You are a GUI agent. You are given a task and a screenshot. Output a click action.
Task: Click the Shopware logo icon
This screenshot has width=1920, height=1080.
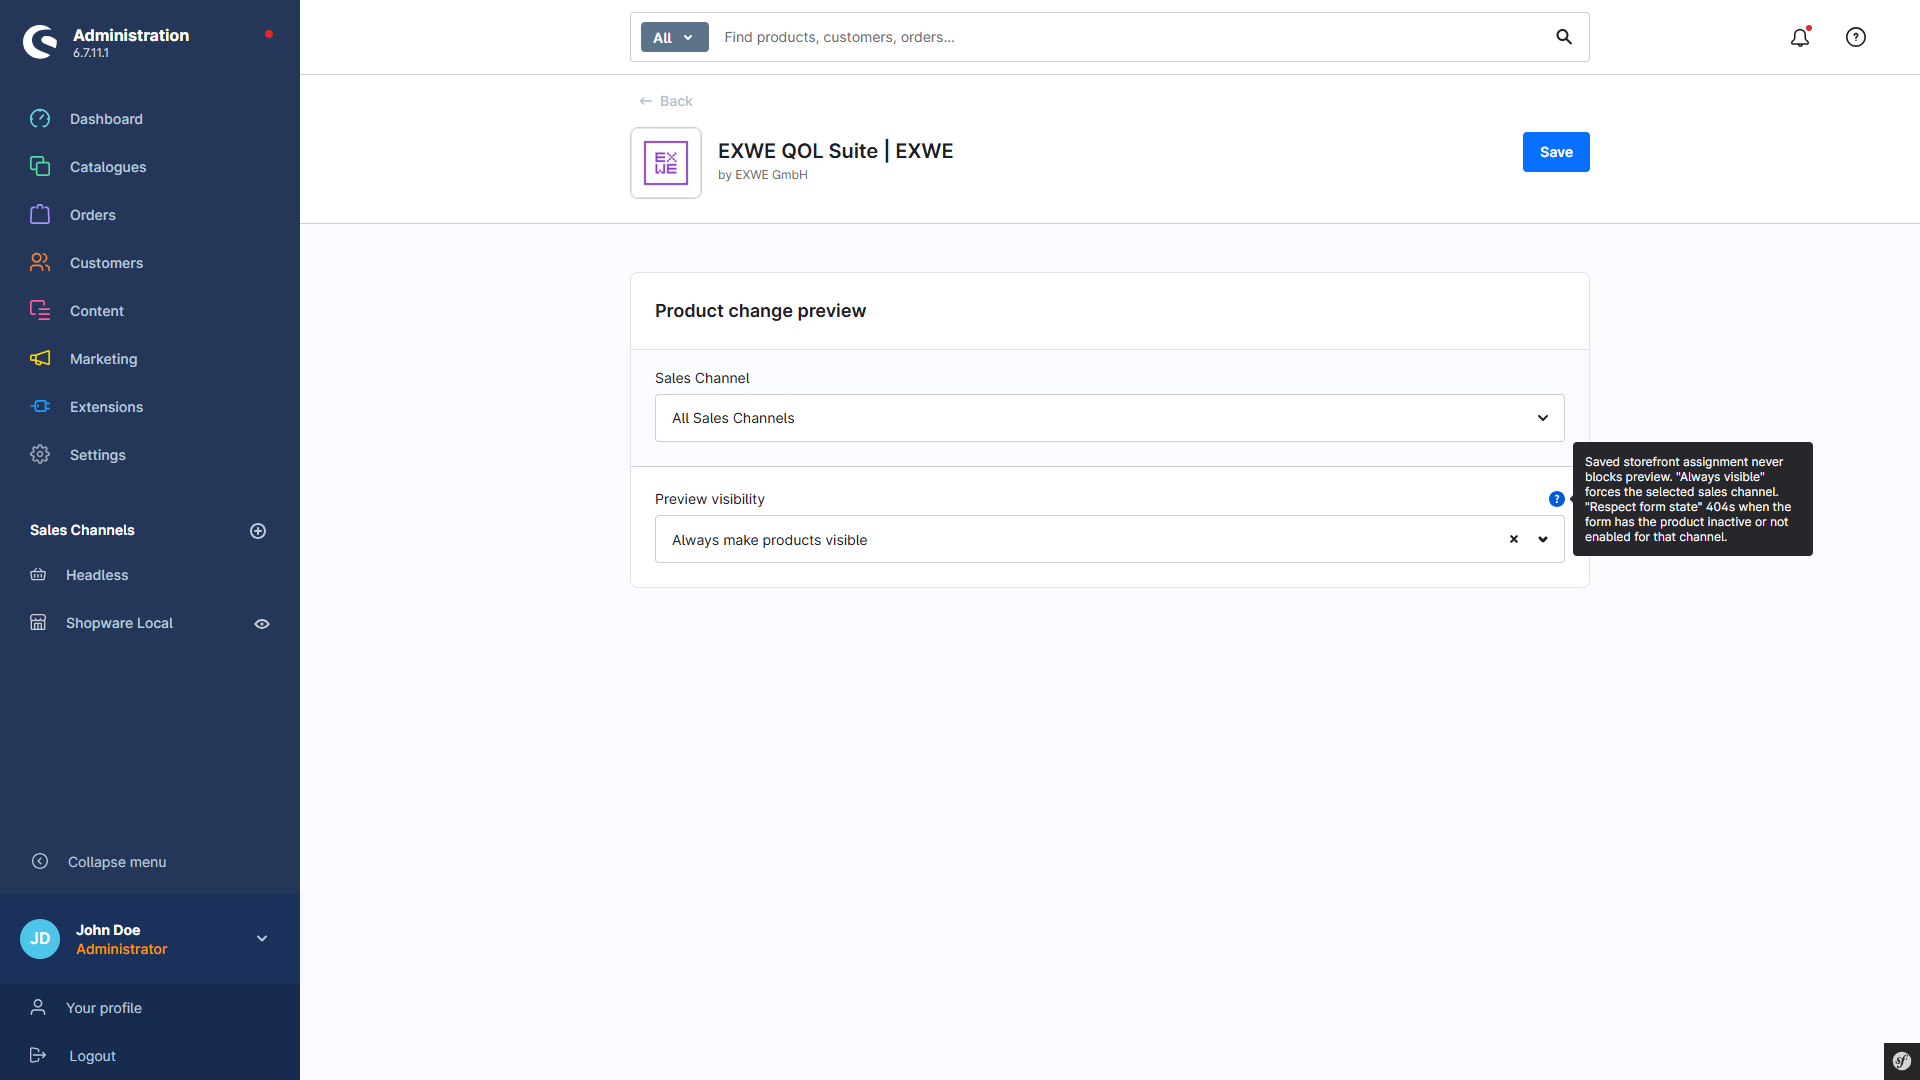40,41
